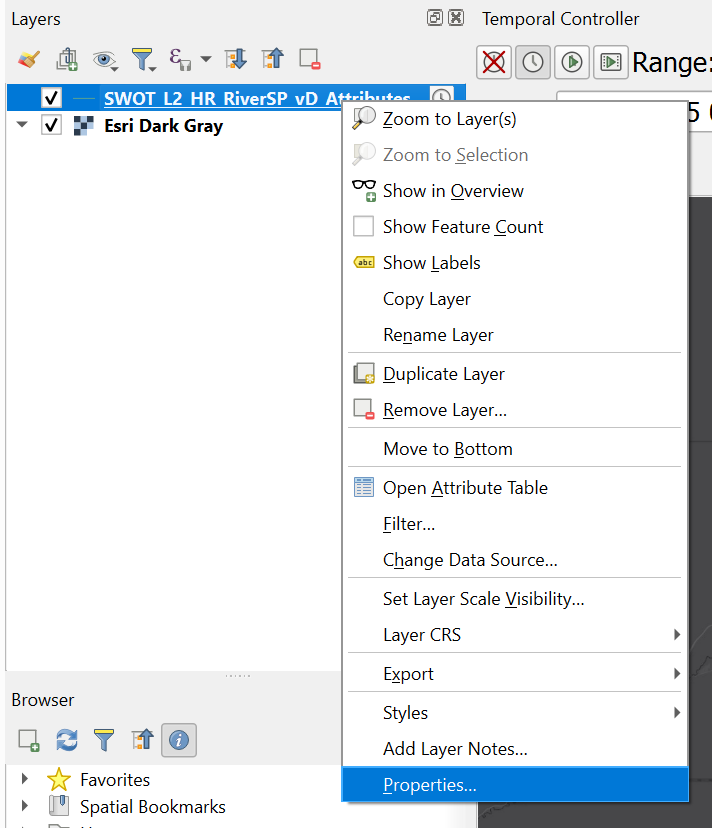Open Manage Map Themes eye icon
Screen dimensions: 712x828
(x=105, y=60)
